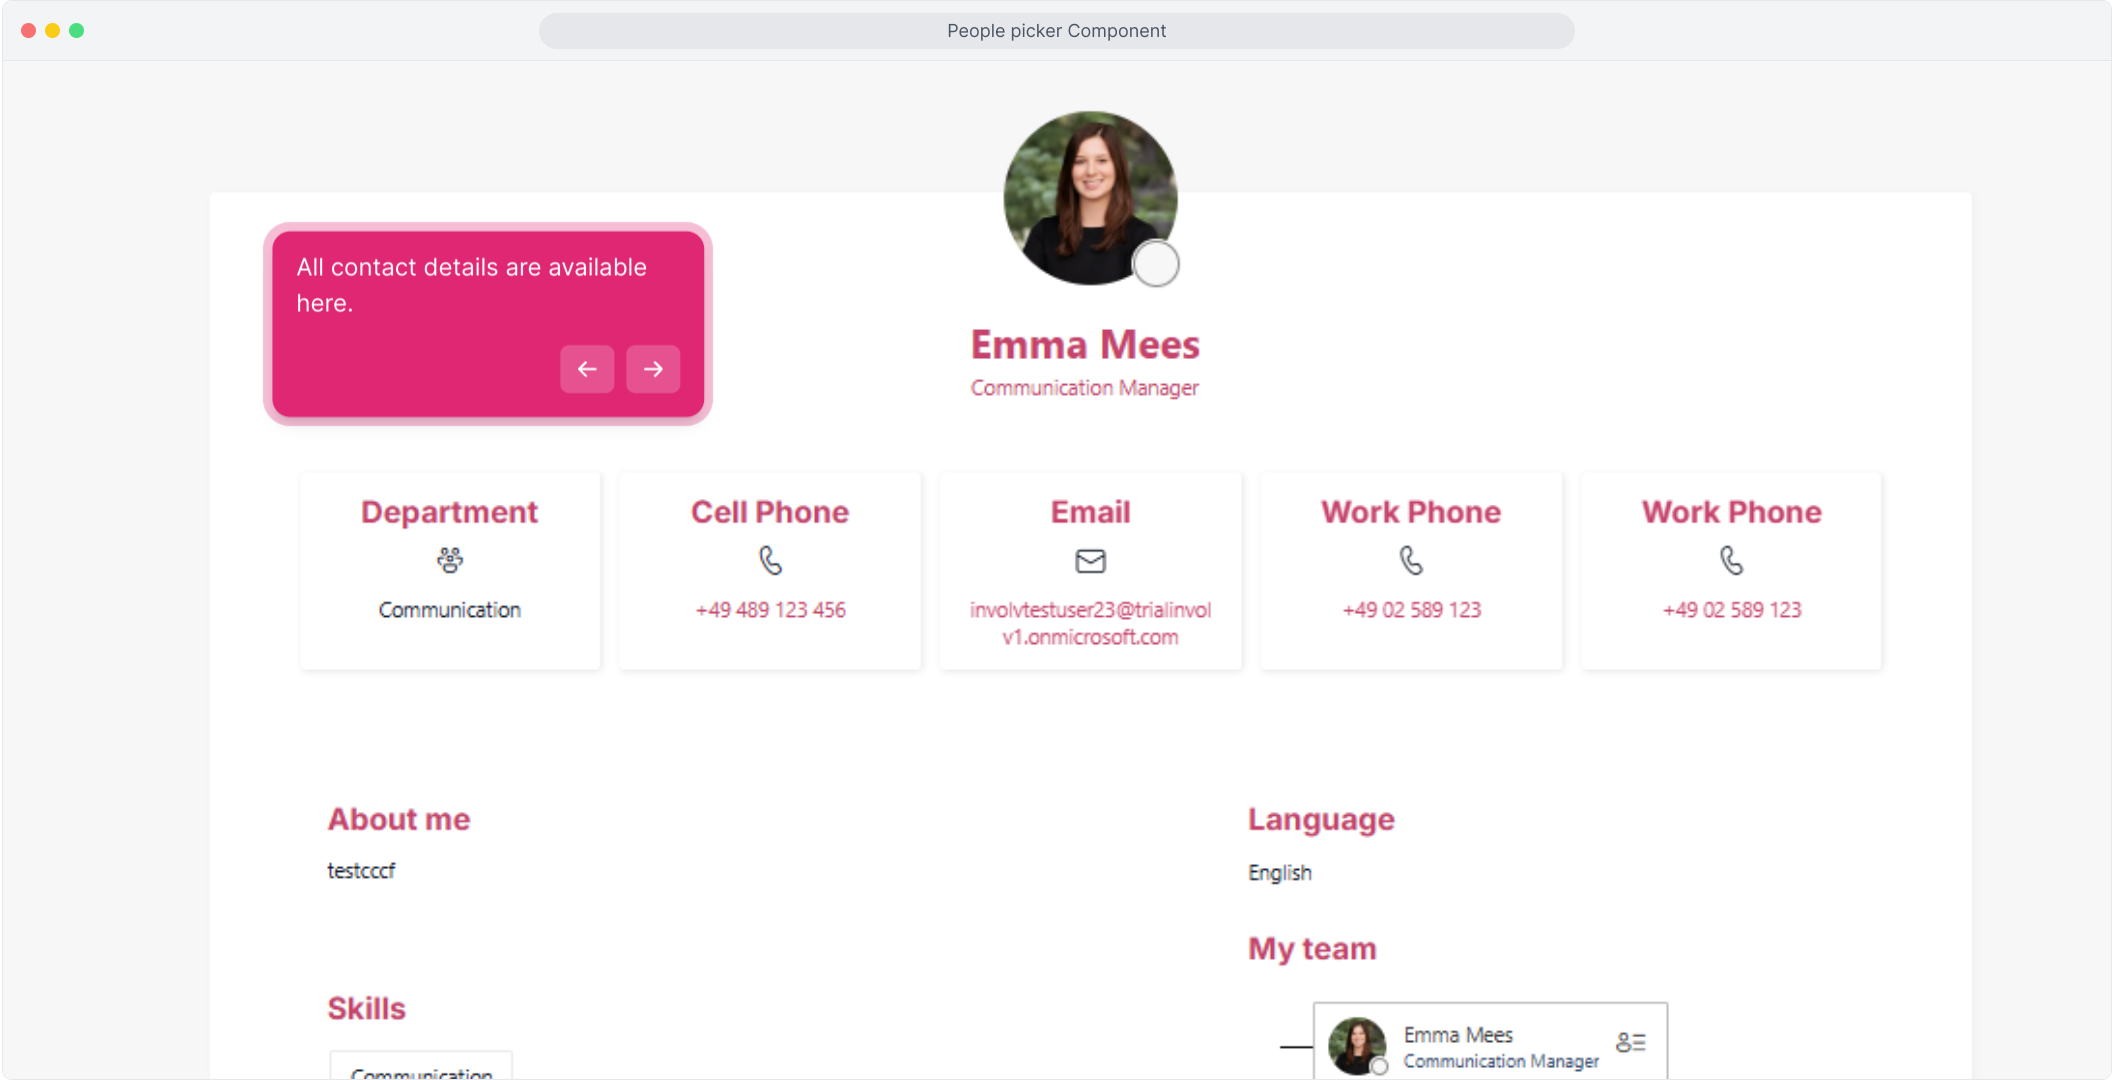Click the English language value
The image size is (2114, 1080).
(x=1280, y=872)
